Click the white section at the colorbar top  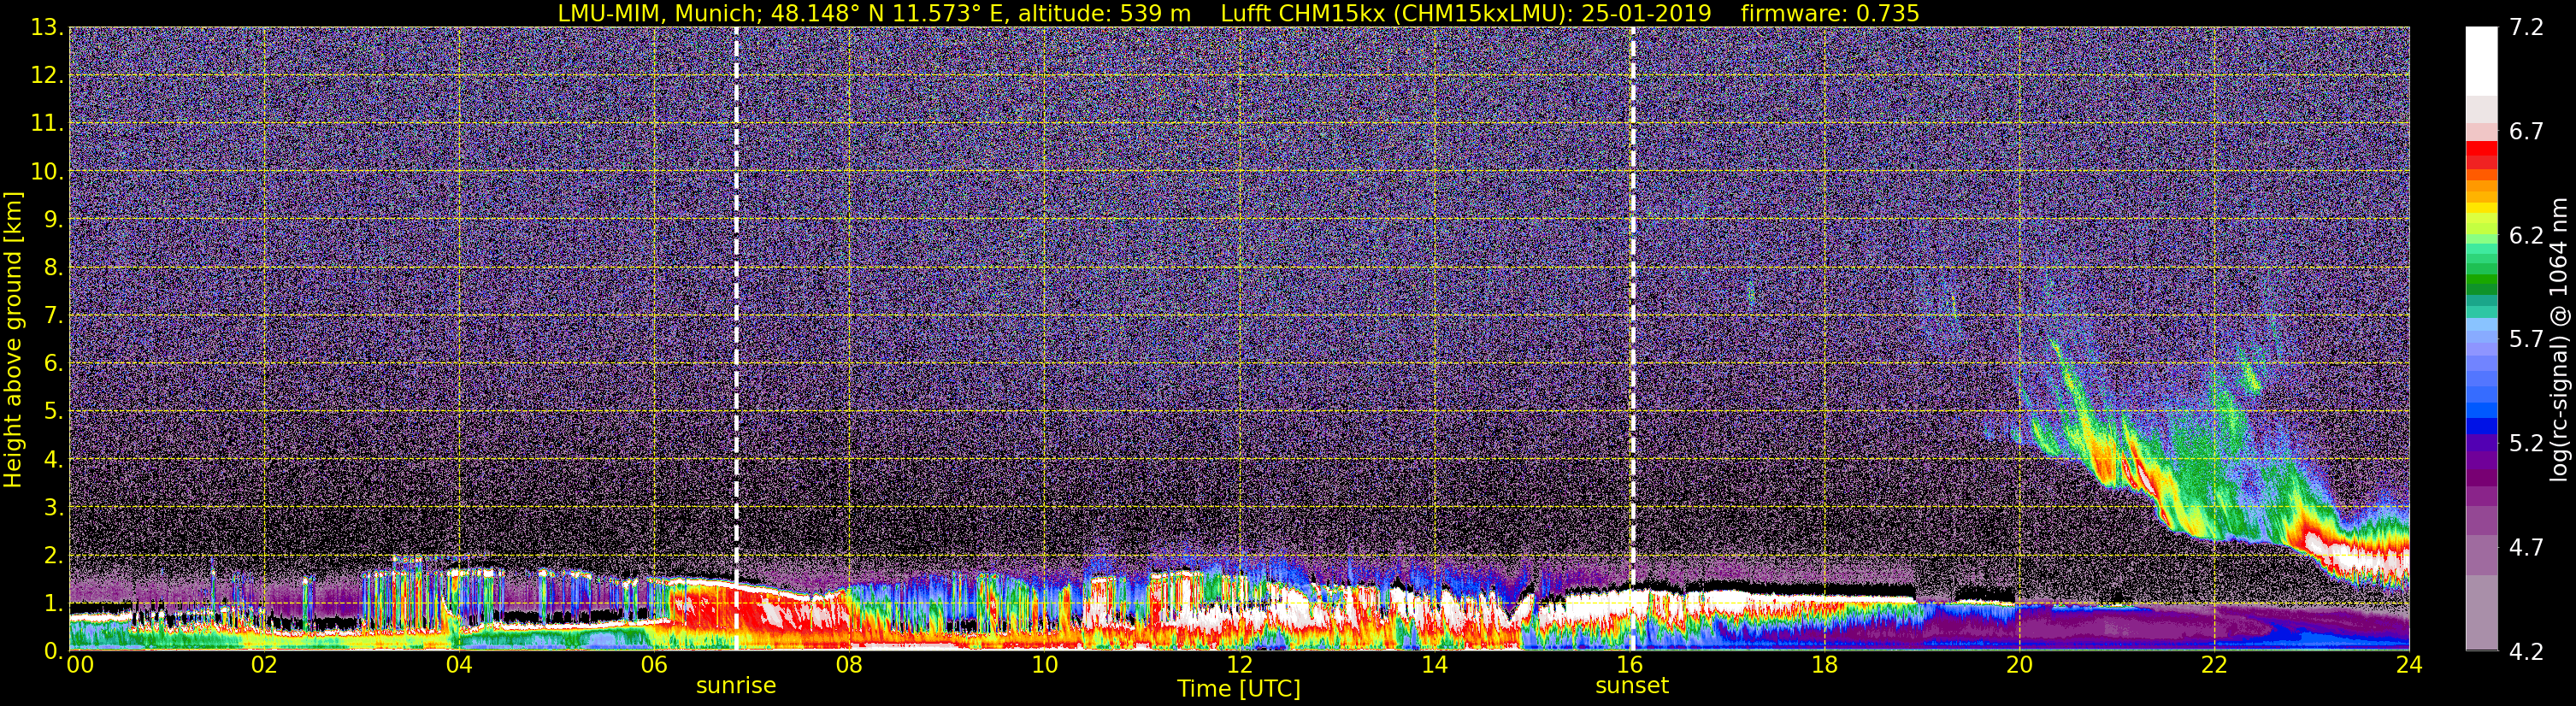tap(2481, 60)
